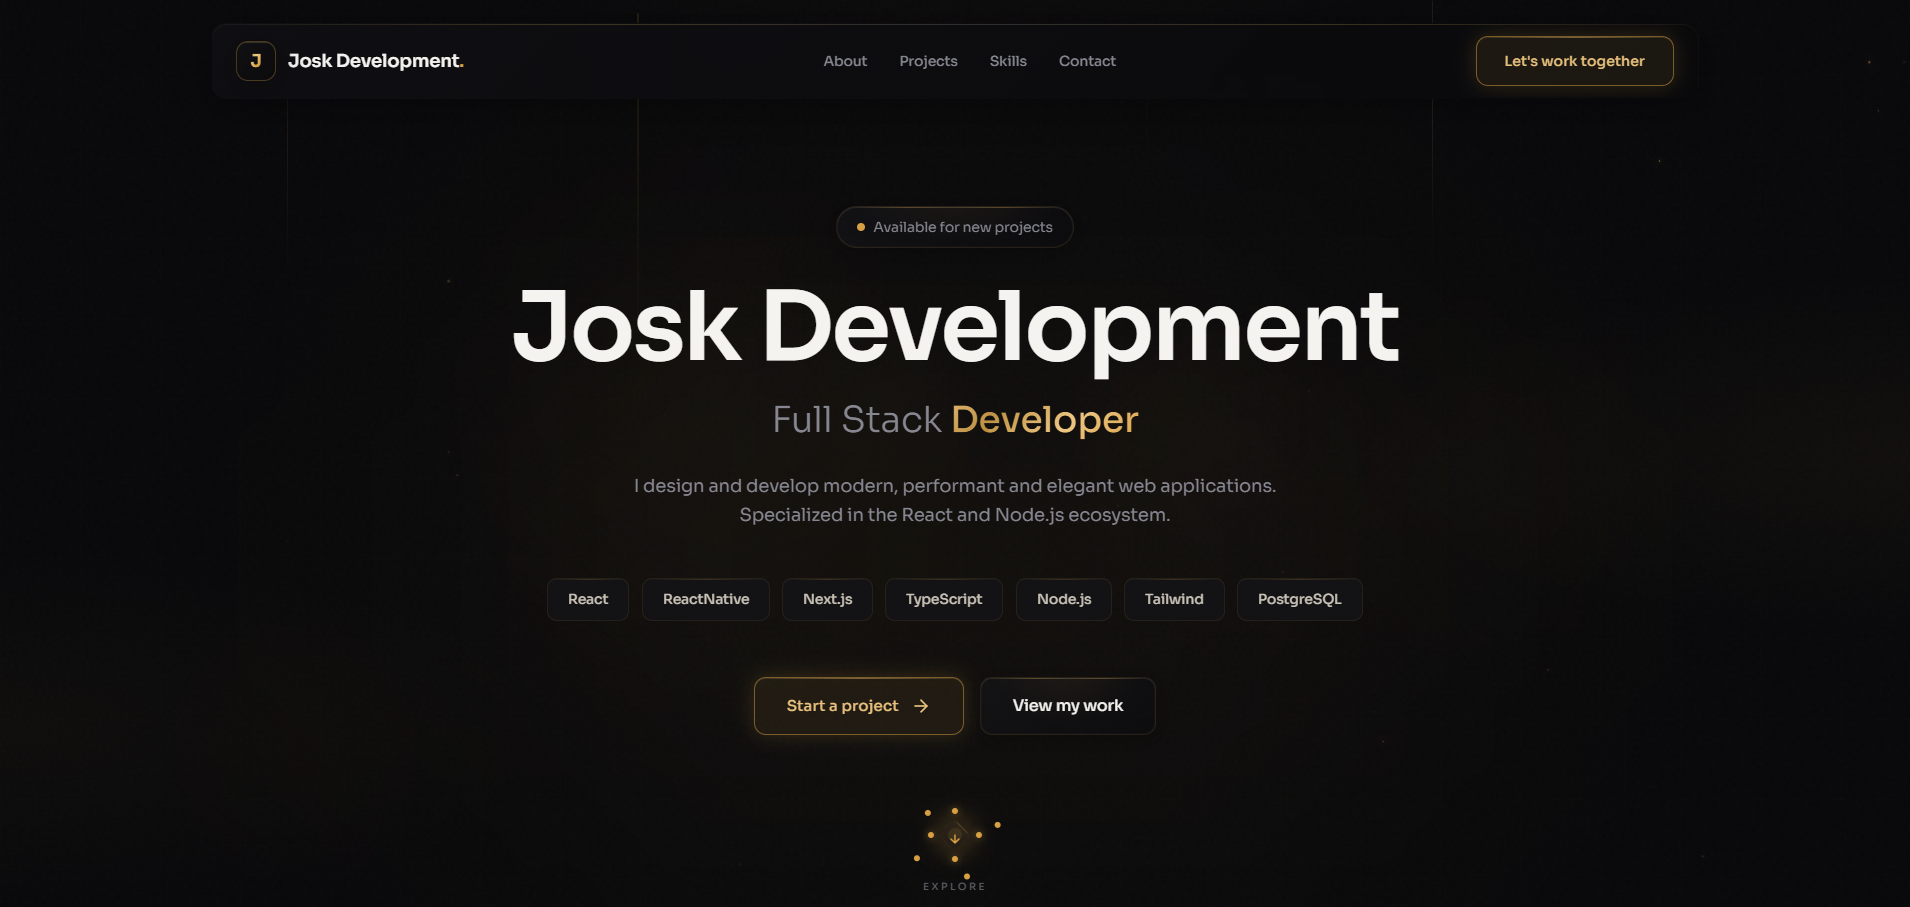The image size is (1910, 907).
Task: Click the Josk Development. brand name
Action: (376, 61)
